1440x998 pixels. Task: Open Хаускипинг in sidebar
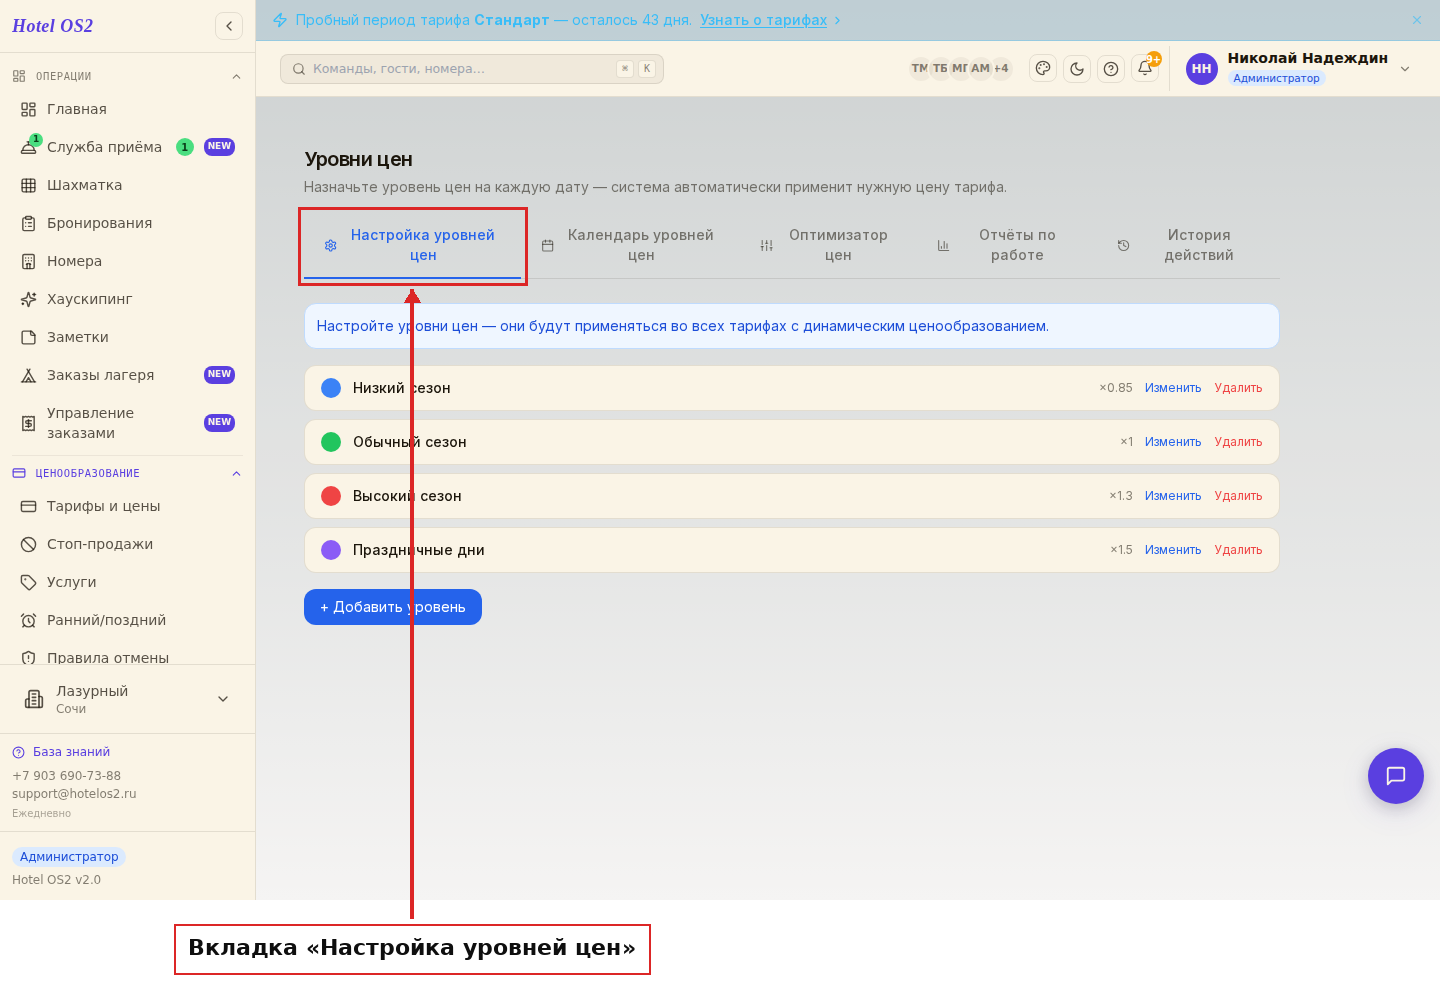128,299
